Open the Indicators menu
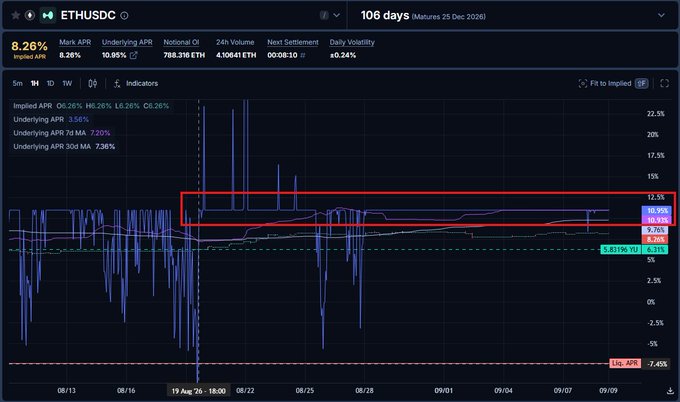The width and height of the screenshot is (680, 402). (142, 83)
